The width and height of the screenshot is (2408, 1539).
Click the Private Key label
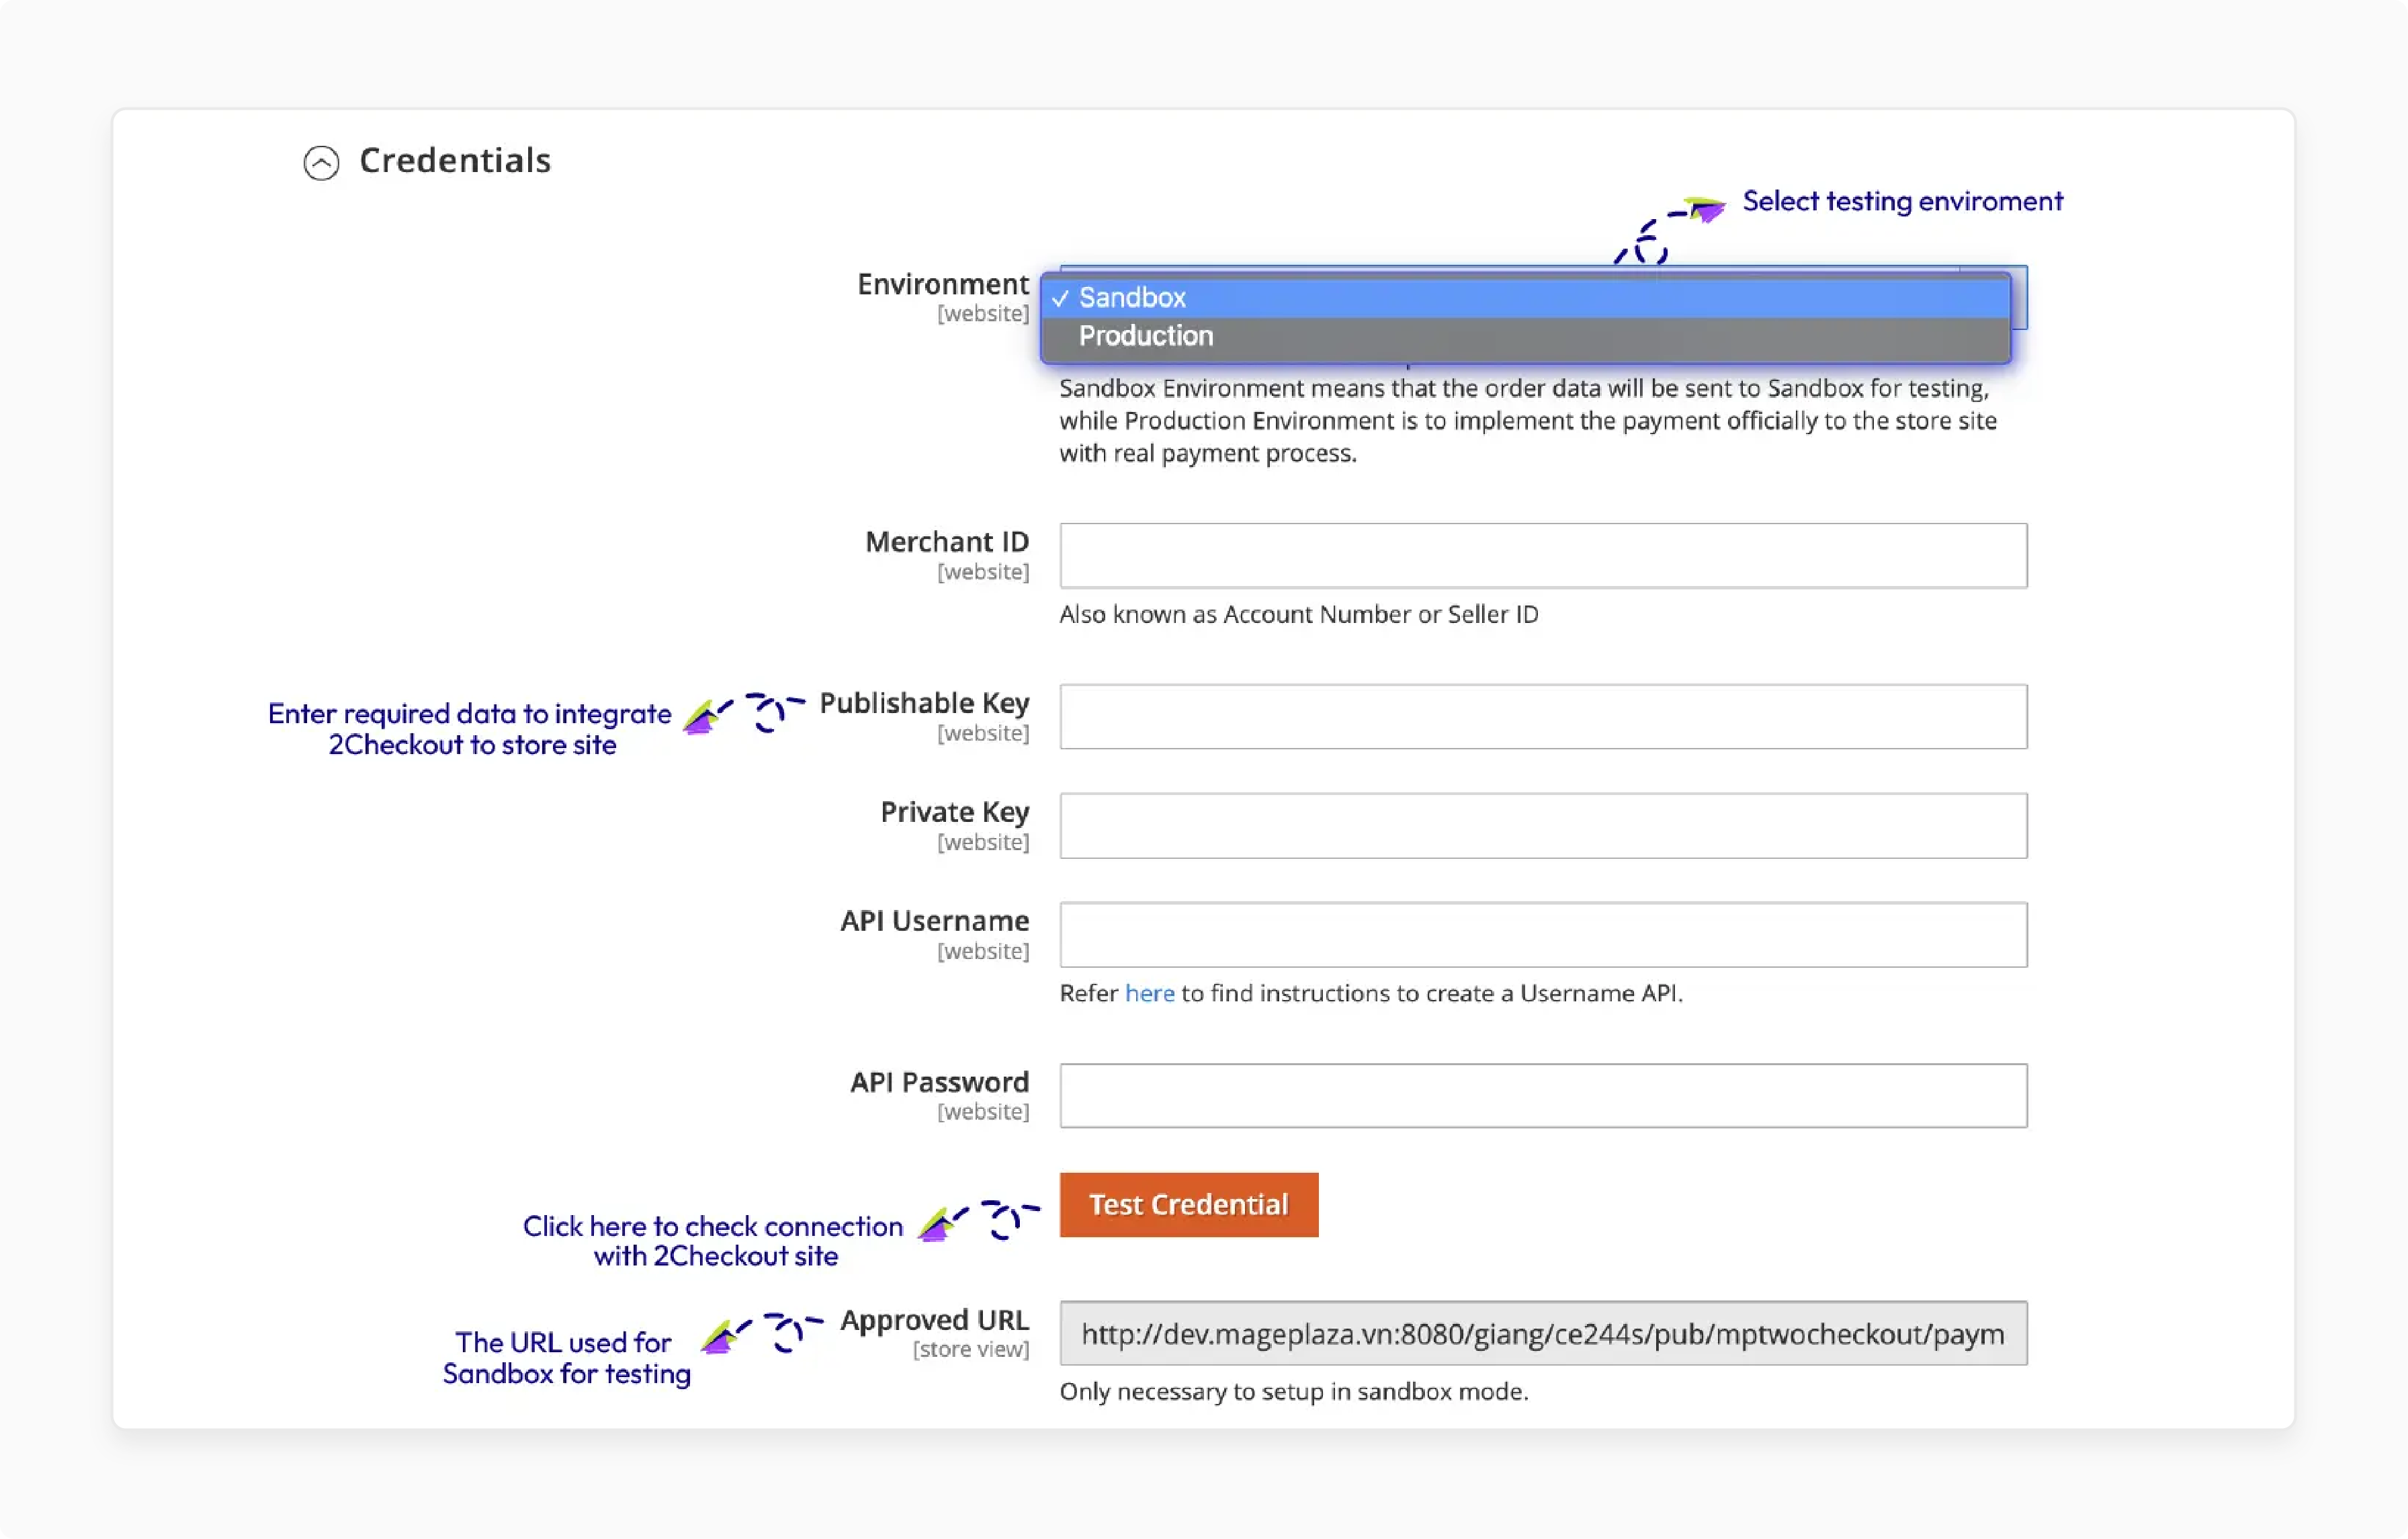[954, 812]
